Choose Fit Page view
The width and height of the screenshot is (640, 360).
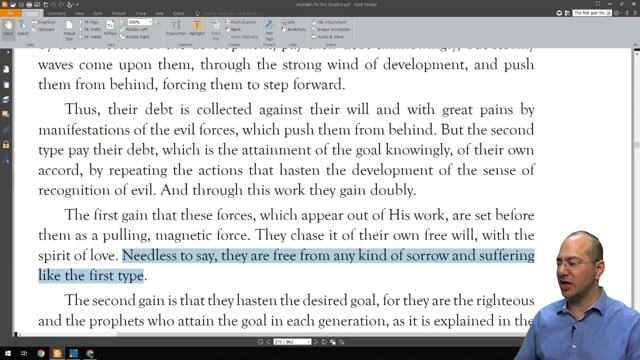coord(89,22)
